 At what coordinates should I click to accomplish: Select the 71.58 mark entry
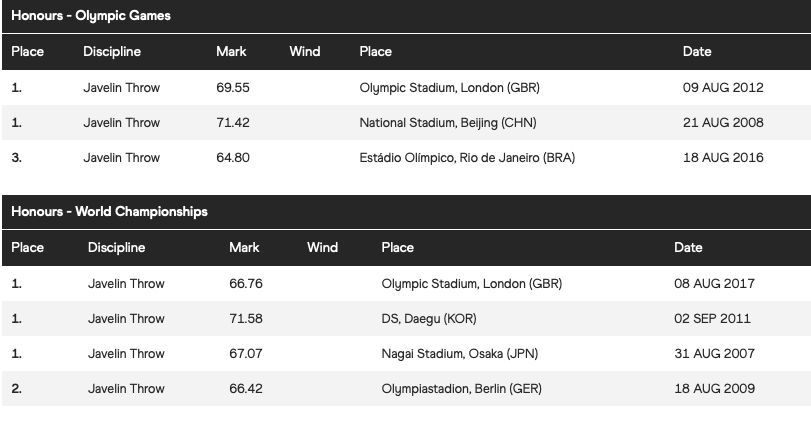tap(246, 319)
